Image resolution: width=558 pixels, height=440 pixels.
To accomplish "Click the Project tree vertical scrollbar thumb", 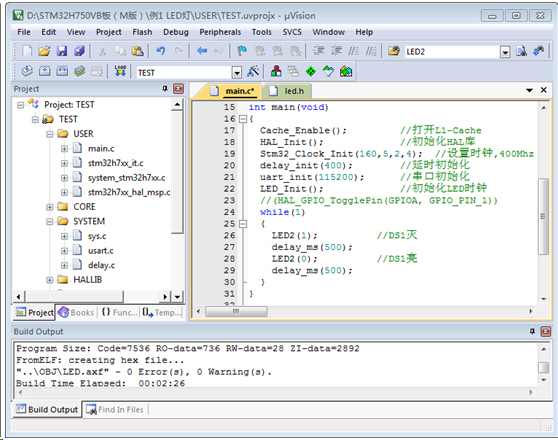I will 177,172.
